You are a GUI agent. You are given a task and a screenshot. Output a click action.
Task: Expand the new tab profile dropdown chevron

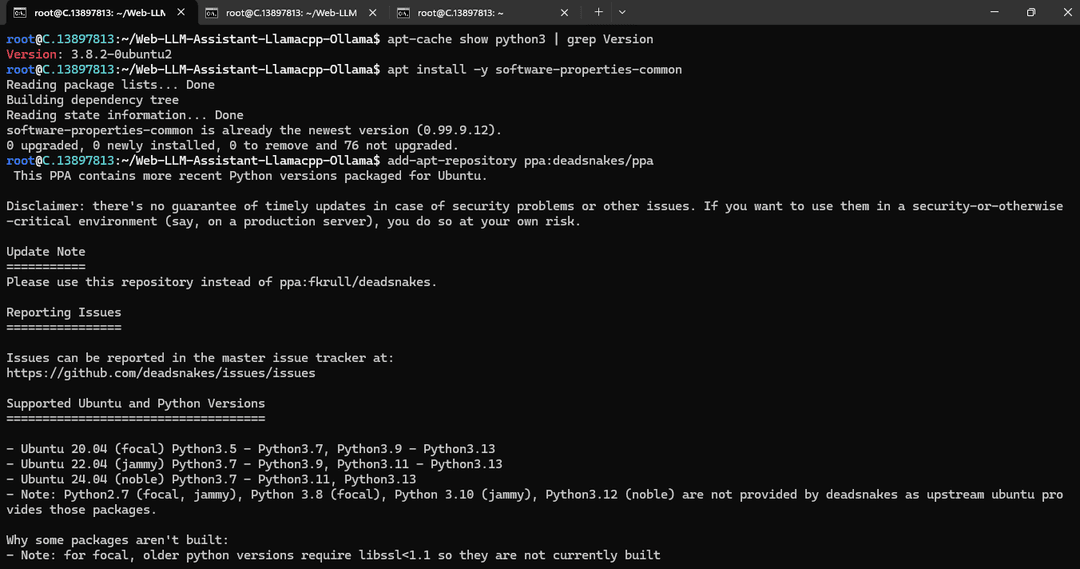(x=622, y=12)
